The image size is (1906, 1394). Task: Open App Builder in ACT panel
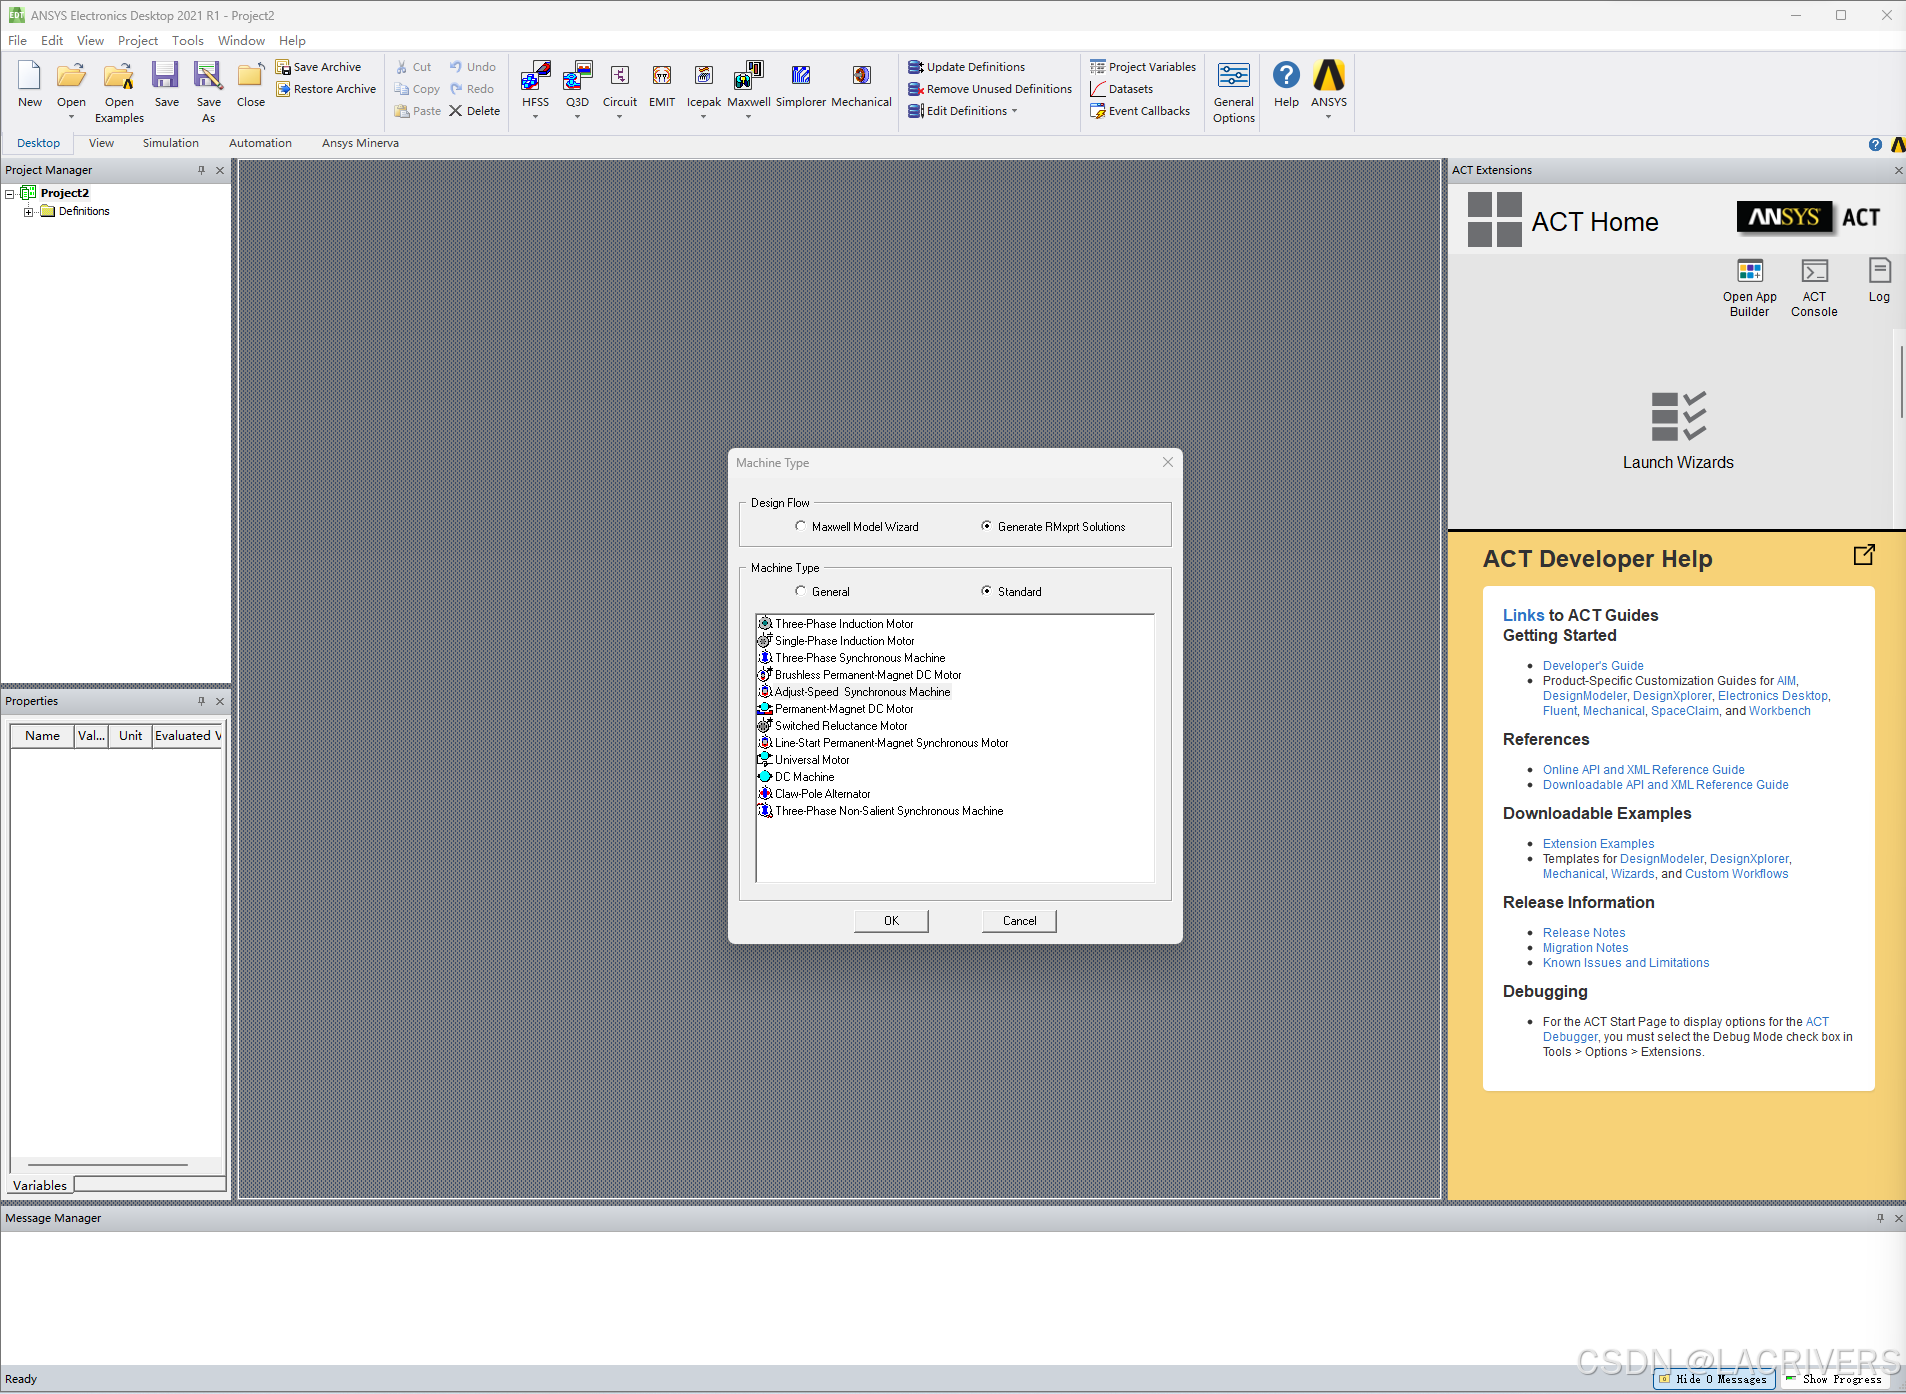1749,288
